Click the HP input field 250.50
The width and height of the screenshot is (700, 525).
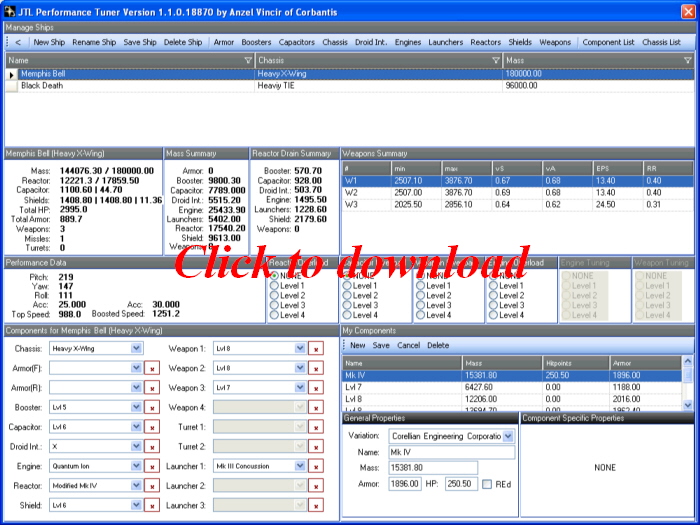pyautogui.click(x=461, y=484)
